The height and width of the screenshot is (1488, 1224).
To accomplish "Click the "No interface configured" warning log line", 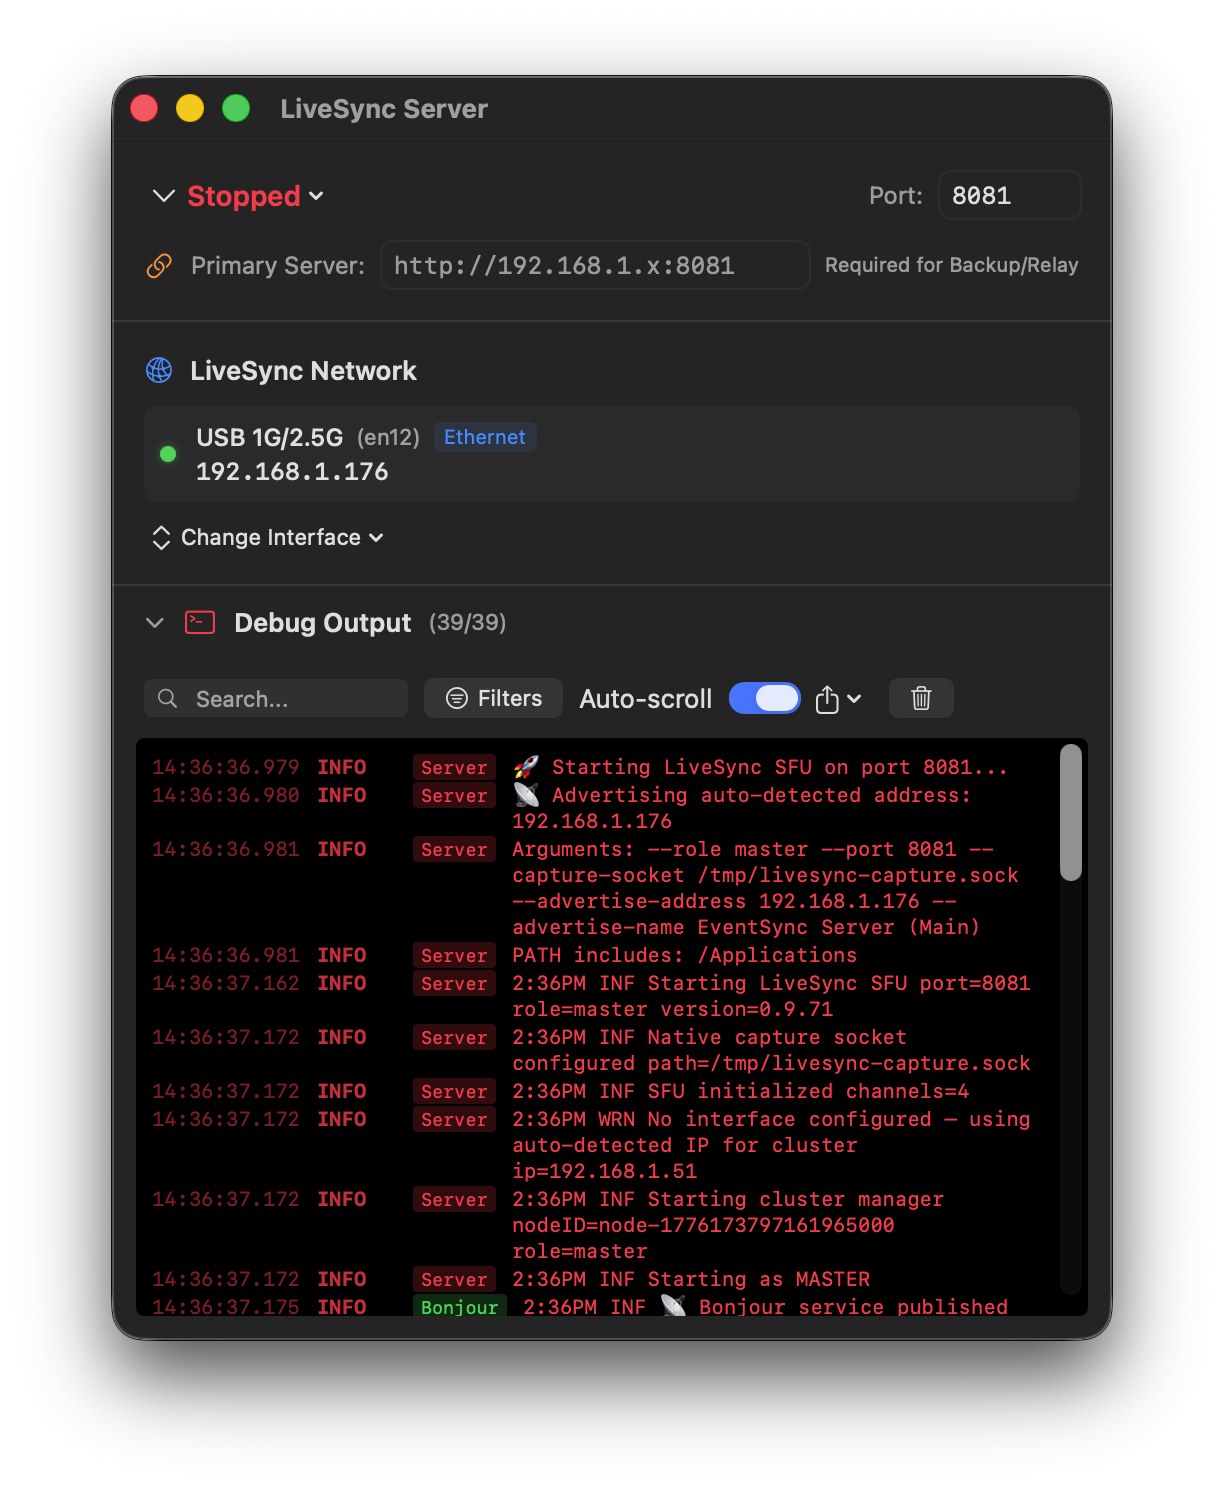I will point(771,1145).
